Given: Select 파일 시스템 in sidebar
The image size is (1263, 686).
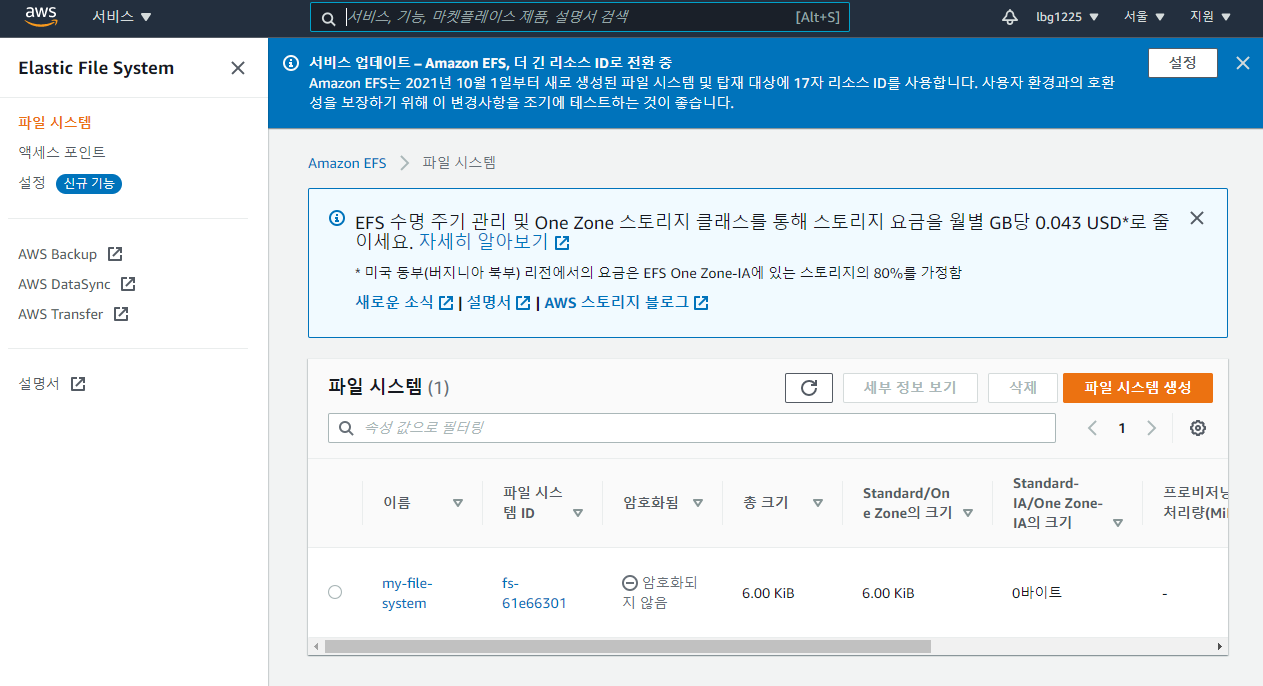Looking at the screenshot, I should (55, 122).
